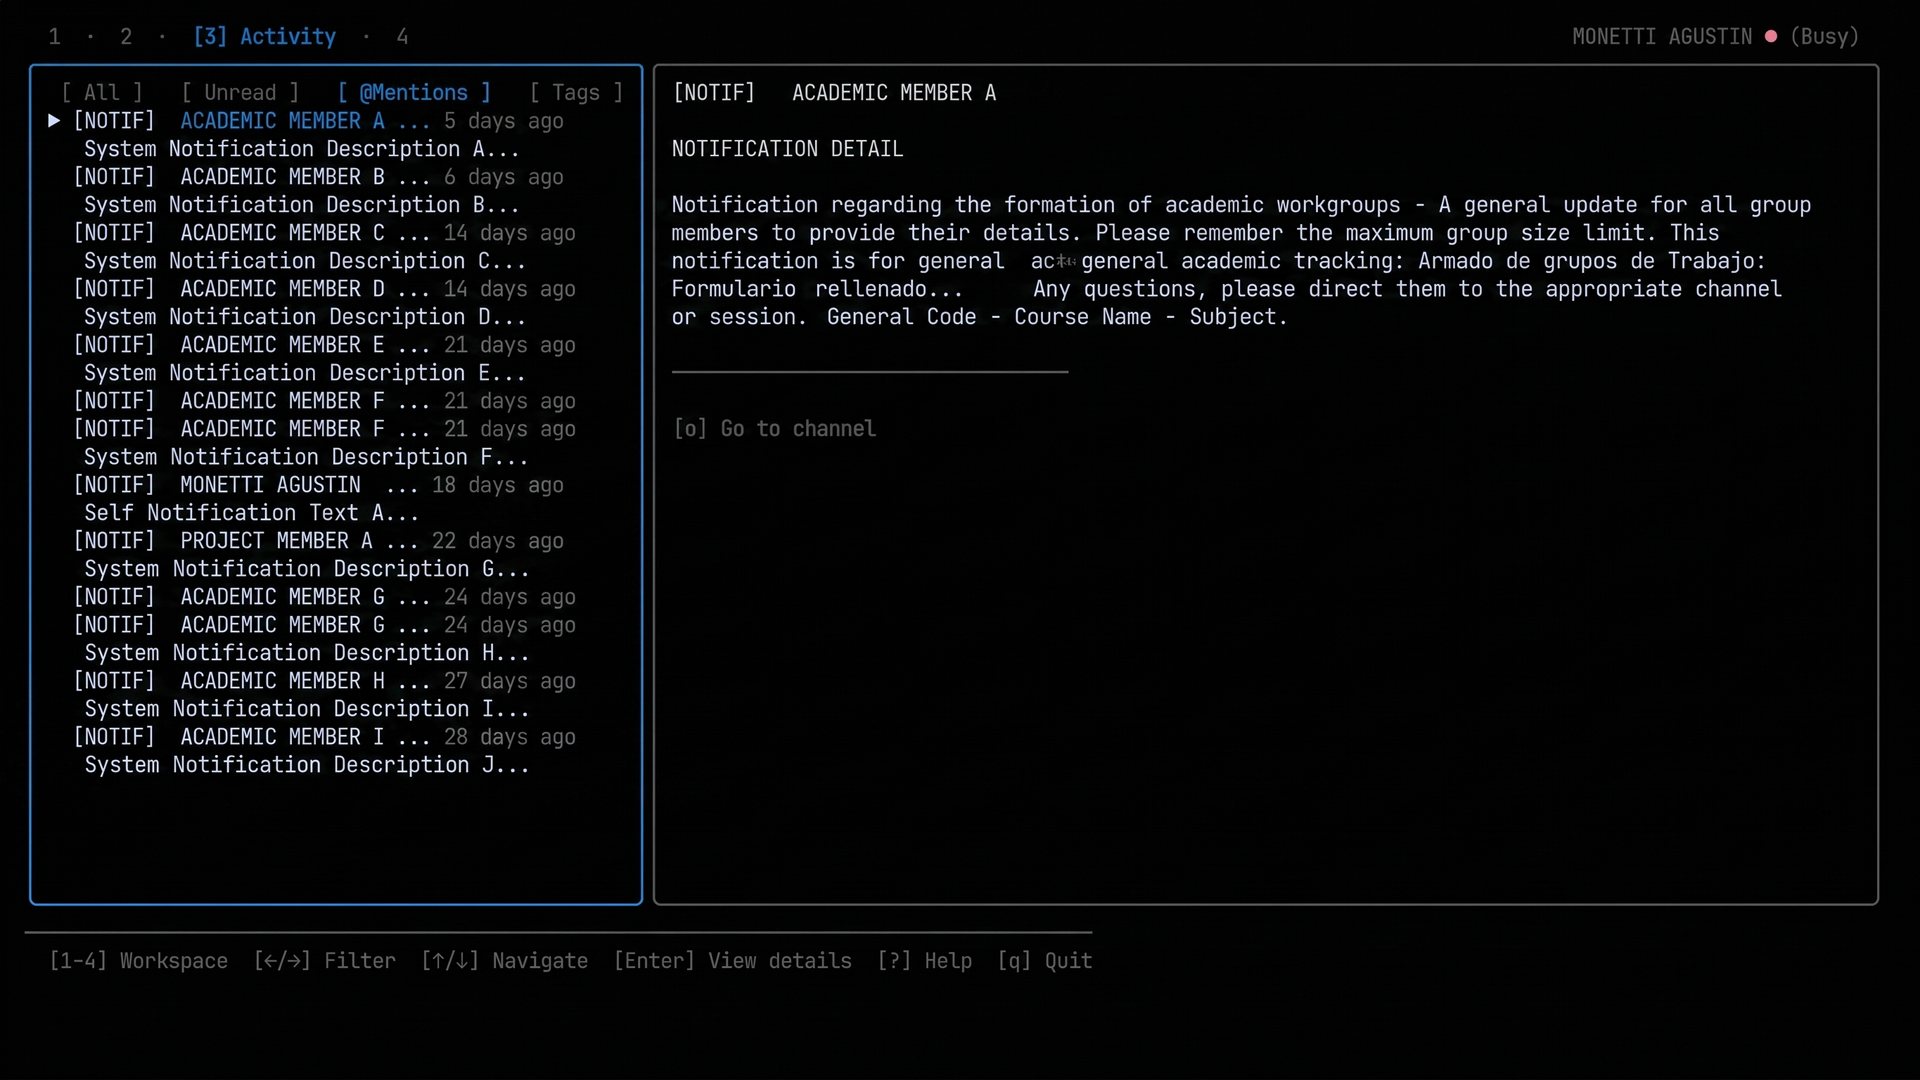Click the [↑/↓] Navigate shortcut hint

505,961
